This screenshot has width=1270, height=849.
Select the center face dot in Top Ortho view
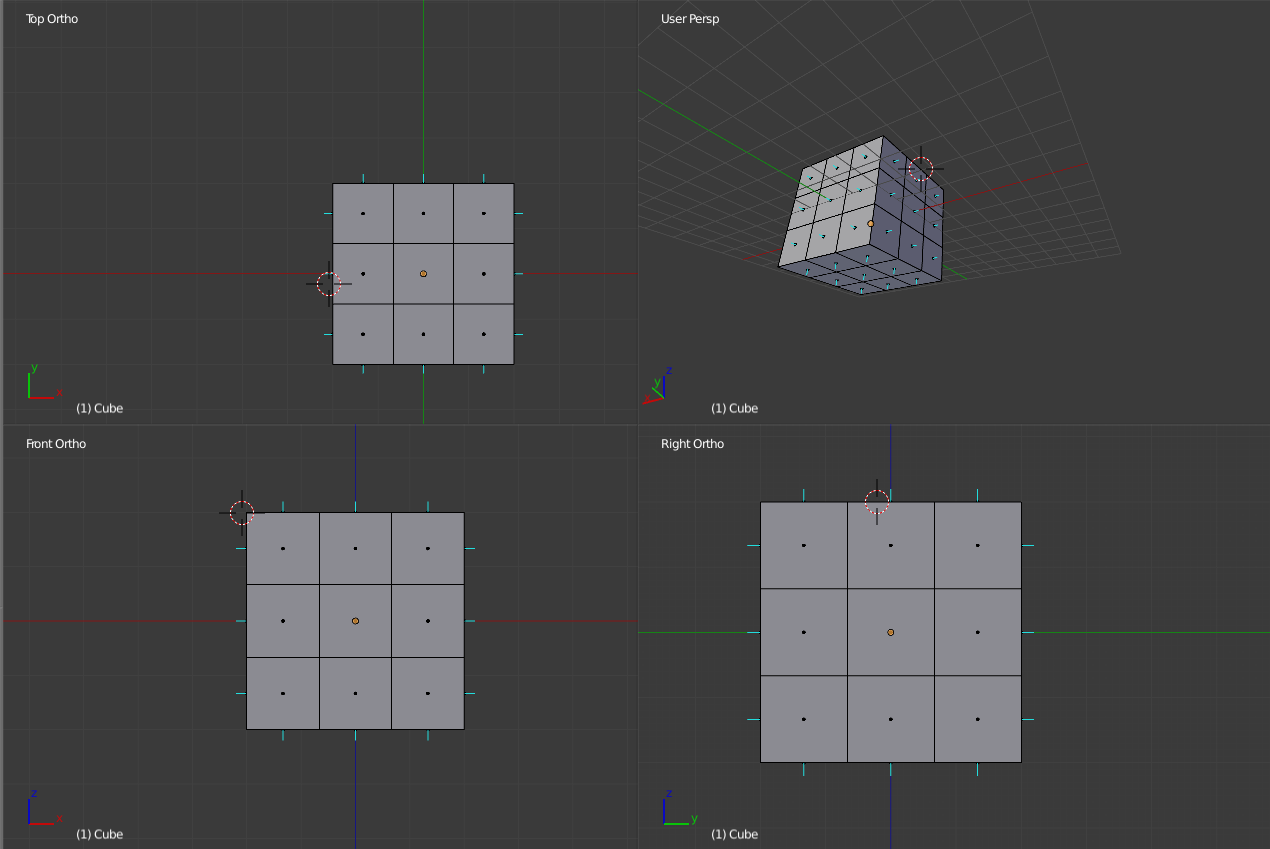coord(423,273)
